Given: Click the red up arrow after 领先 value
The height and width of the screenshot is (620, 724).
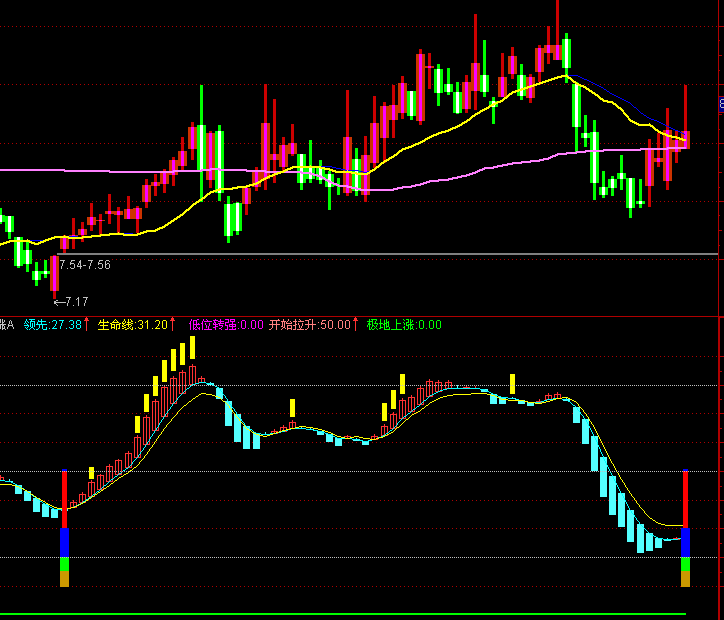Looking at the screenshot, I should [86, 325].
